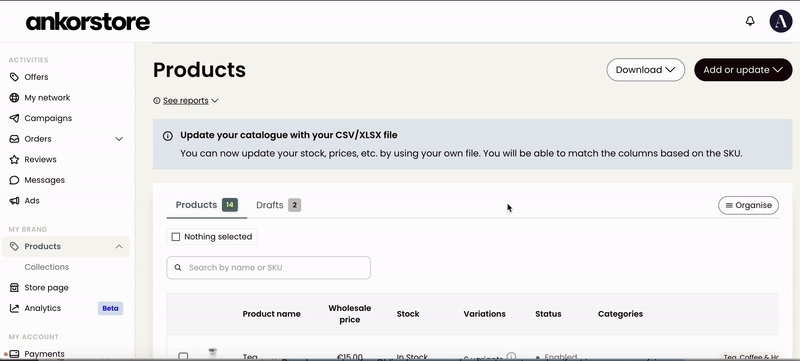Open the Add or update dropdown
Viewport: 800px width, 361px height.
click(x=743, y=70)
